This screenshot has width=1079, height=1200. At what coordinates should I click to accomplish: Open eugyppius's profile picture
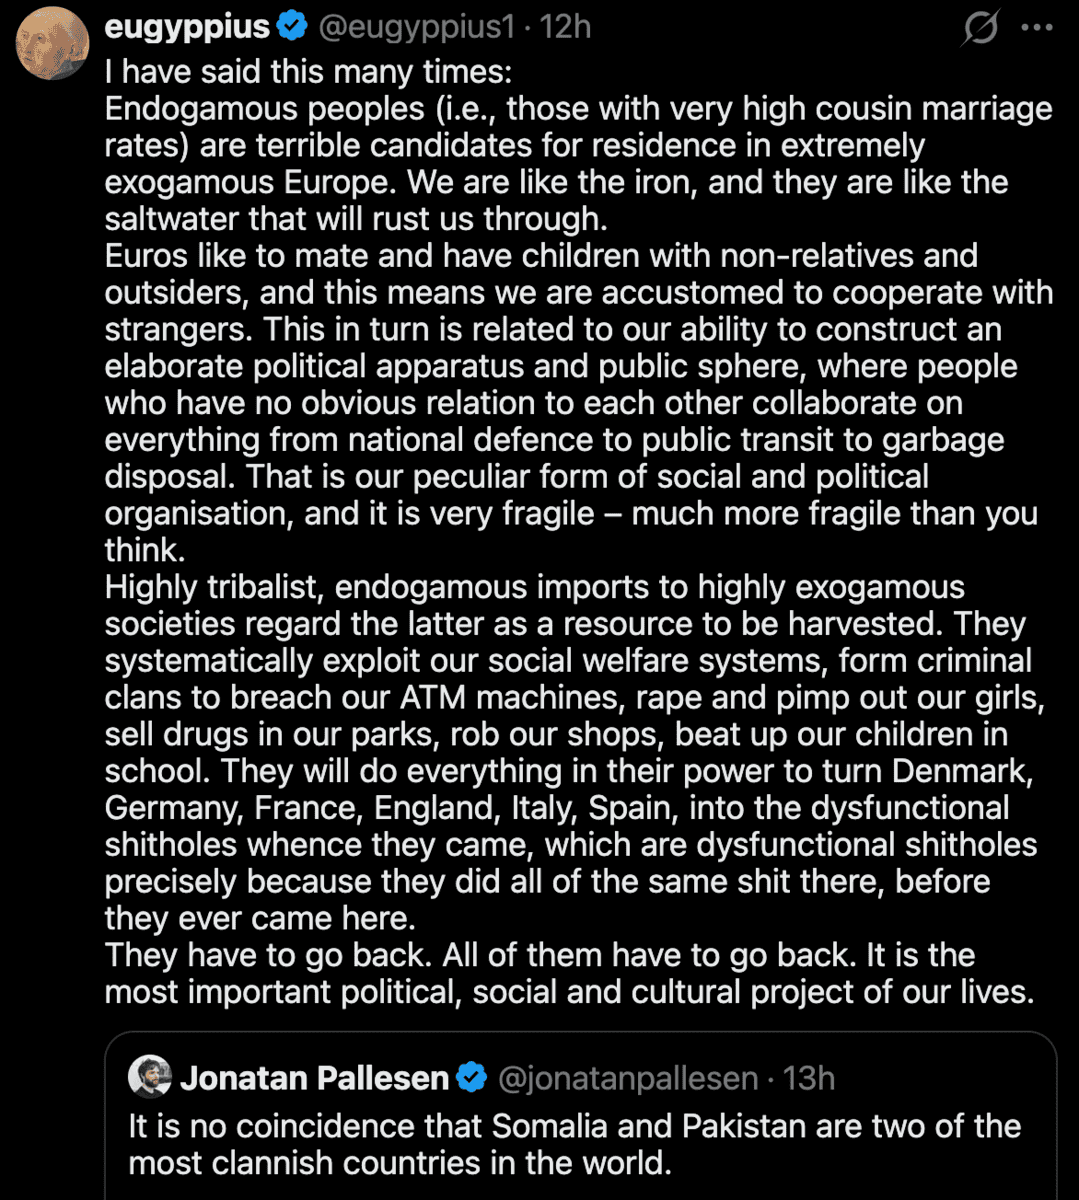coord(53,43)
